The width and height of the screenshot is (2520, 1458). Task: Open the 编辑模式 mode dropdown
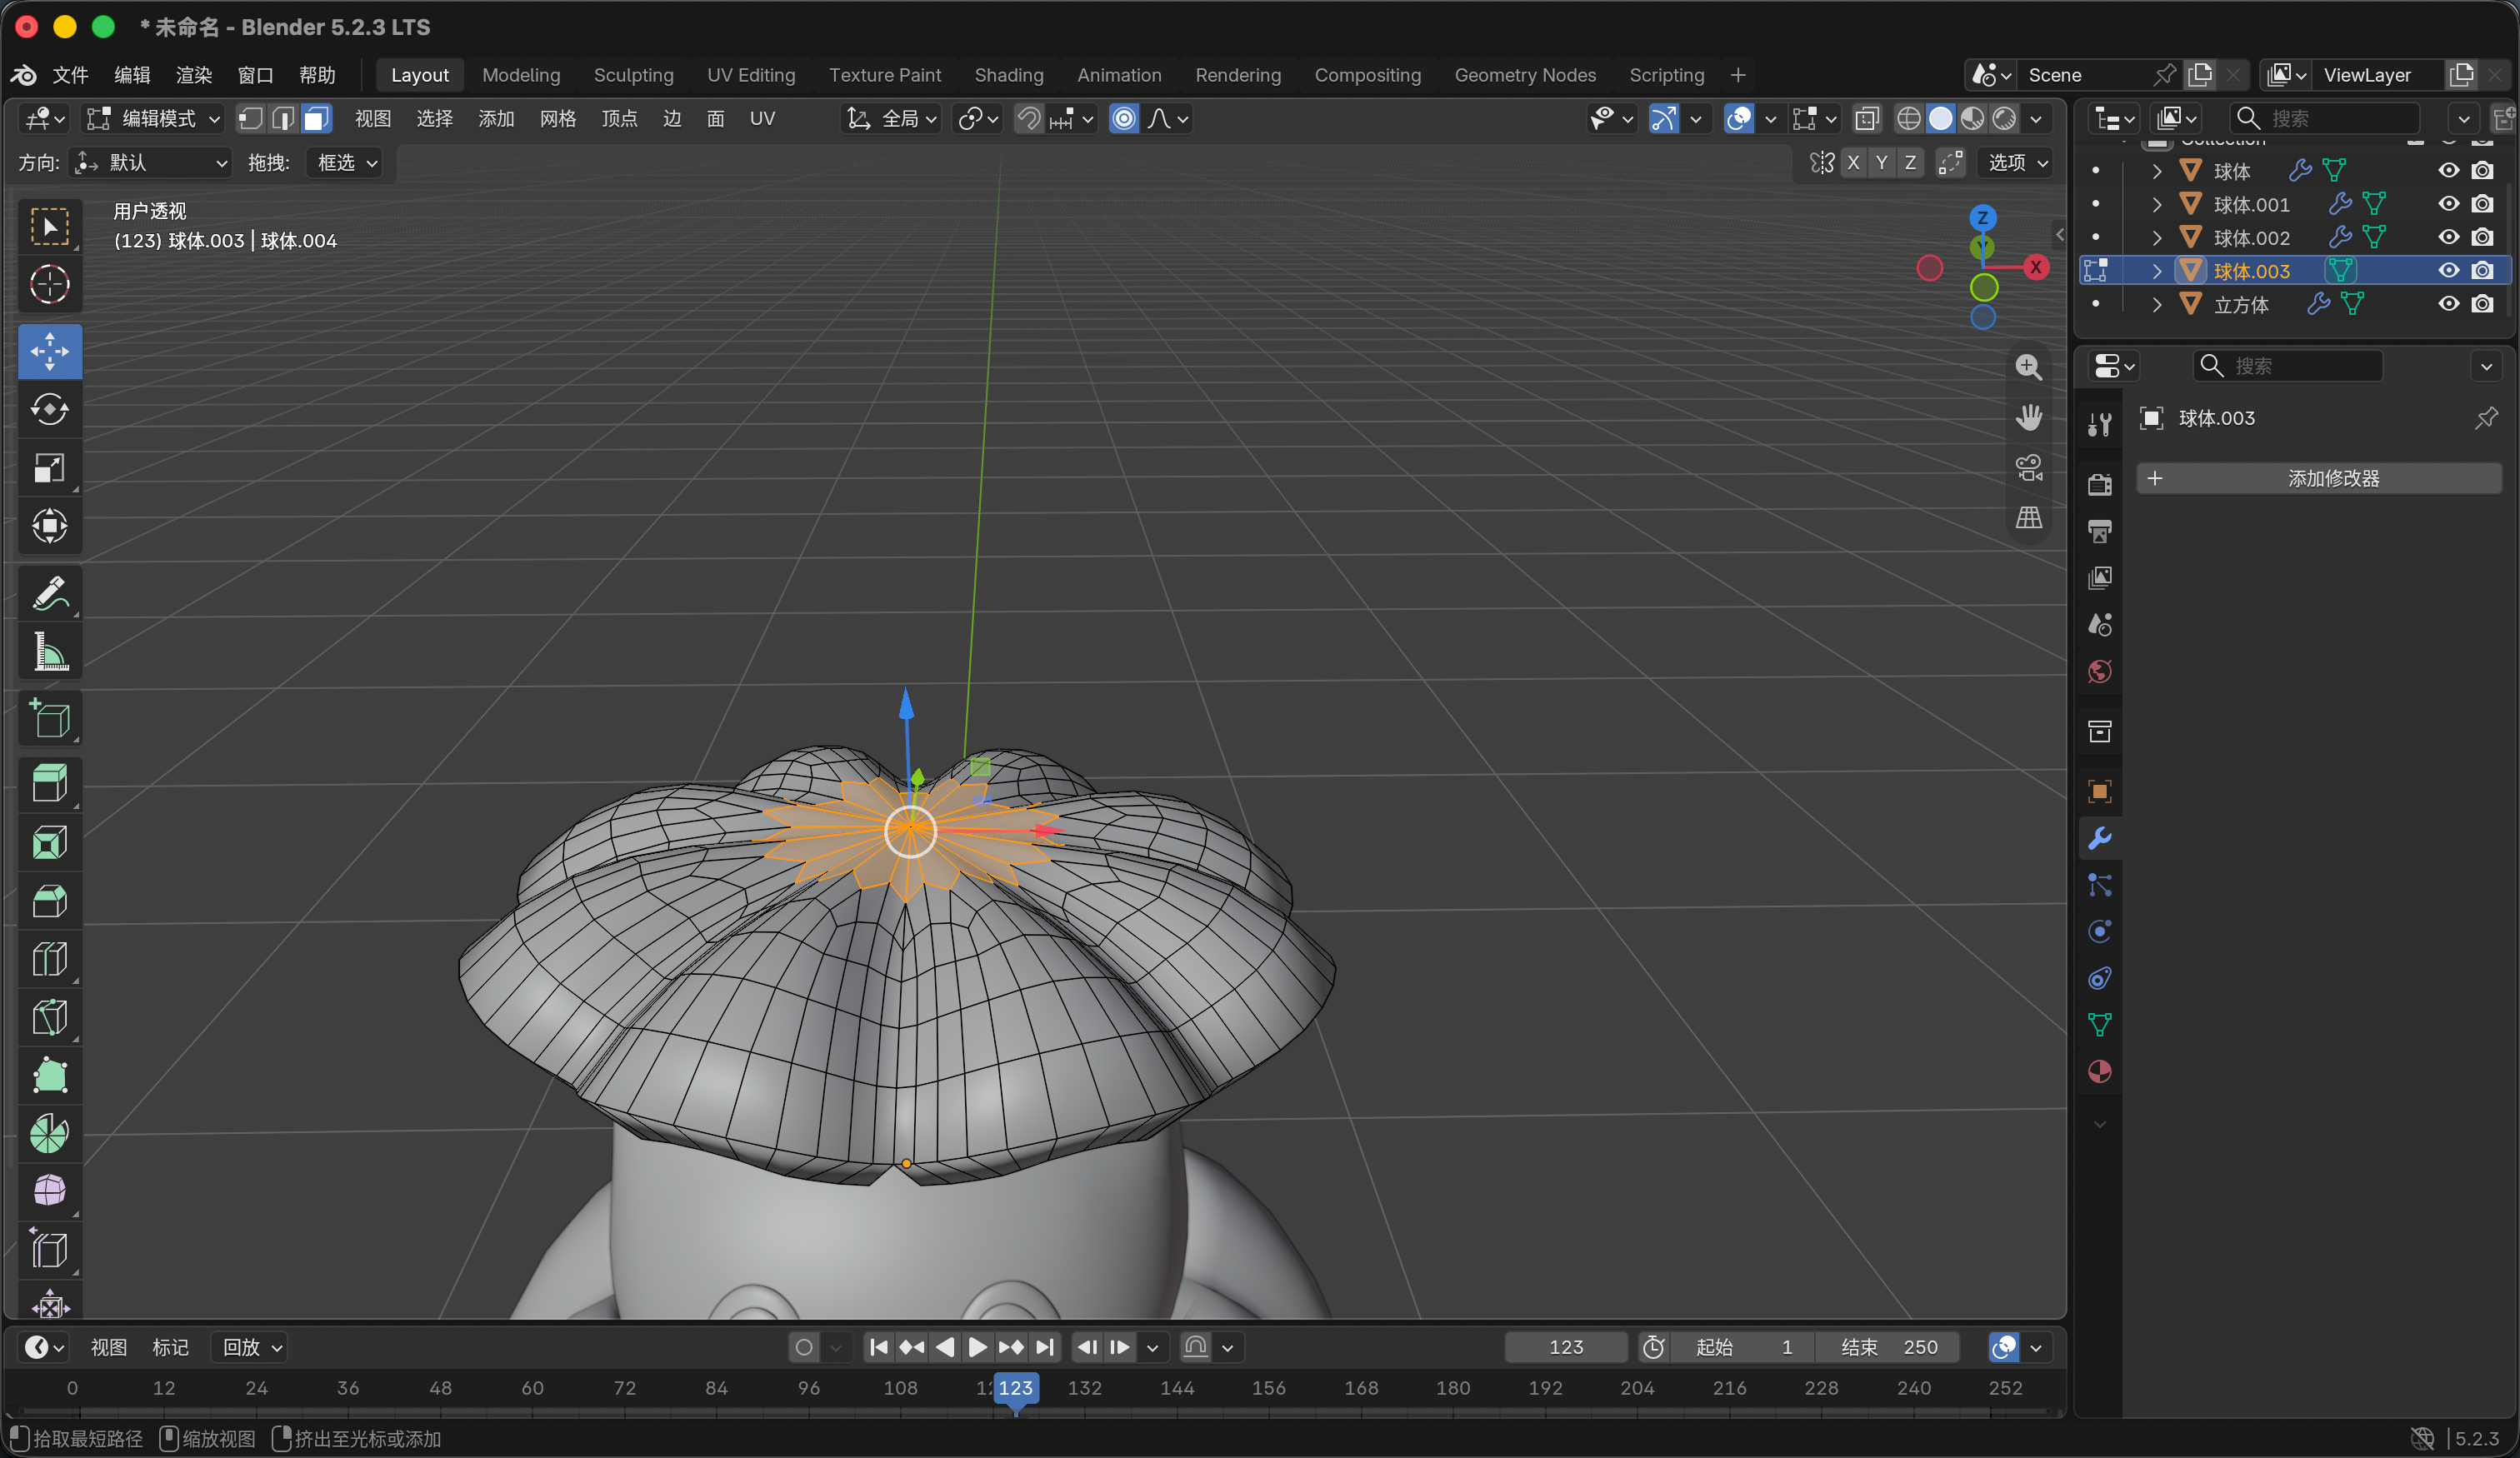tap(153, 119)
